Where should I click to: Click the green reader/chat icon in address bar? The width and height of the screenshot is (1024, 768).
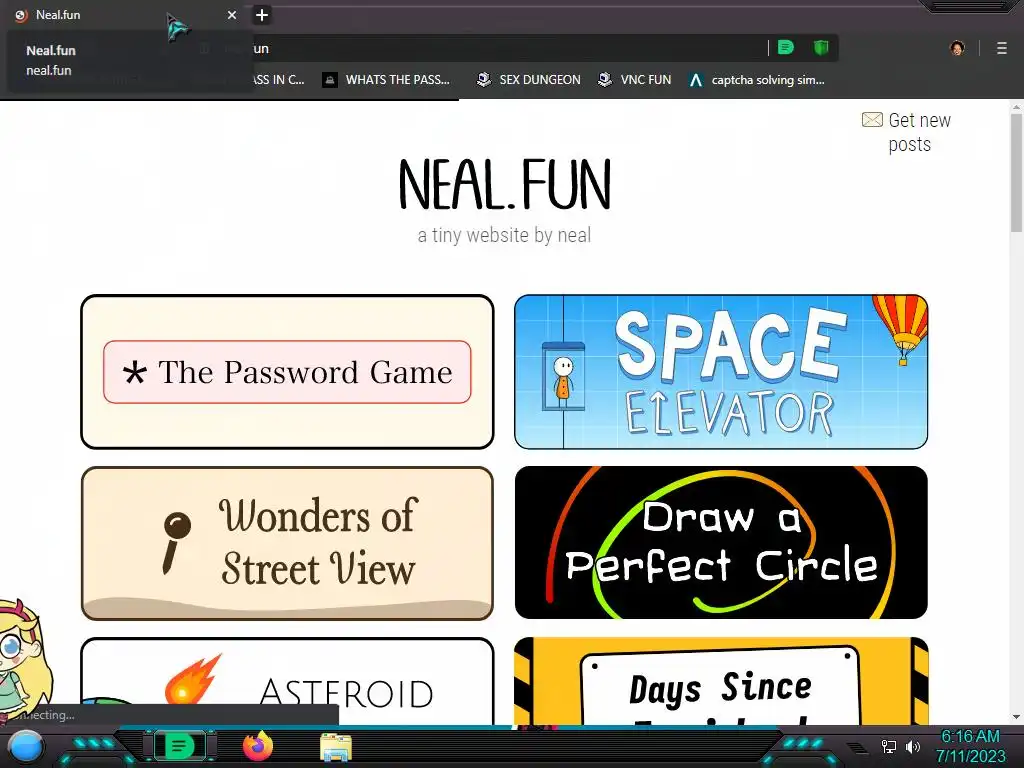(786, 48)
